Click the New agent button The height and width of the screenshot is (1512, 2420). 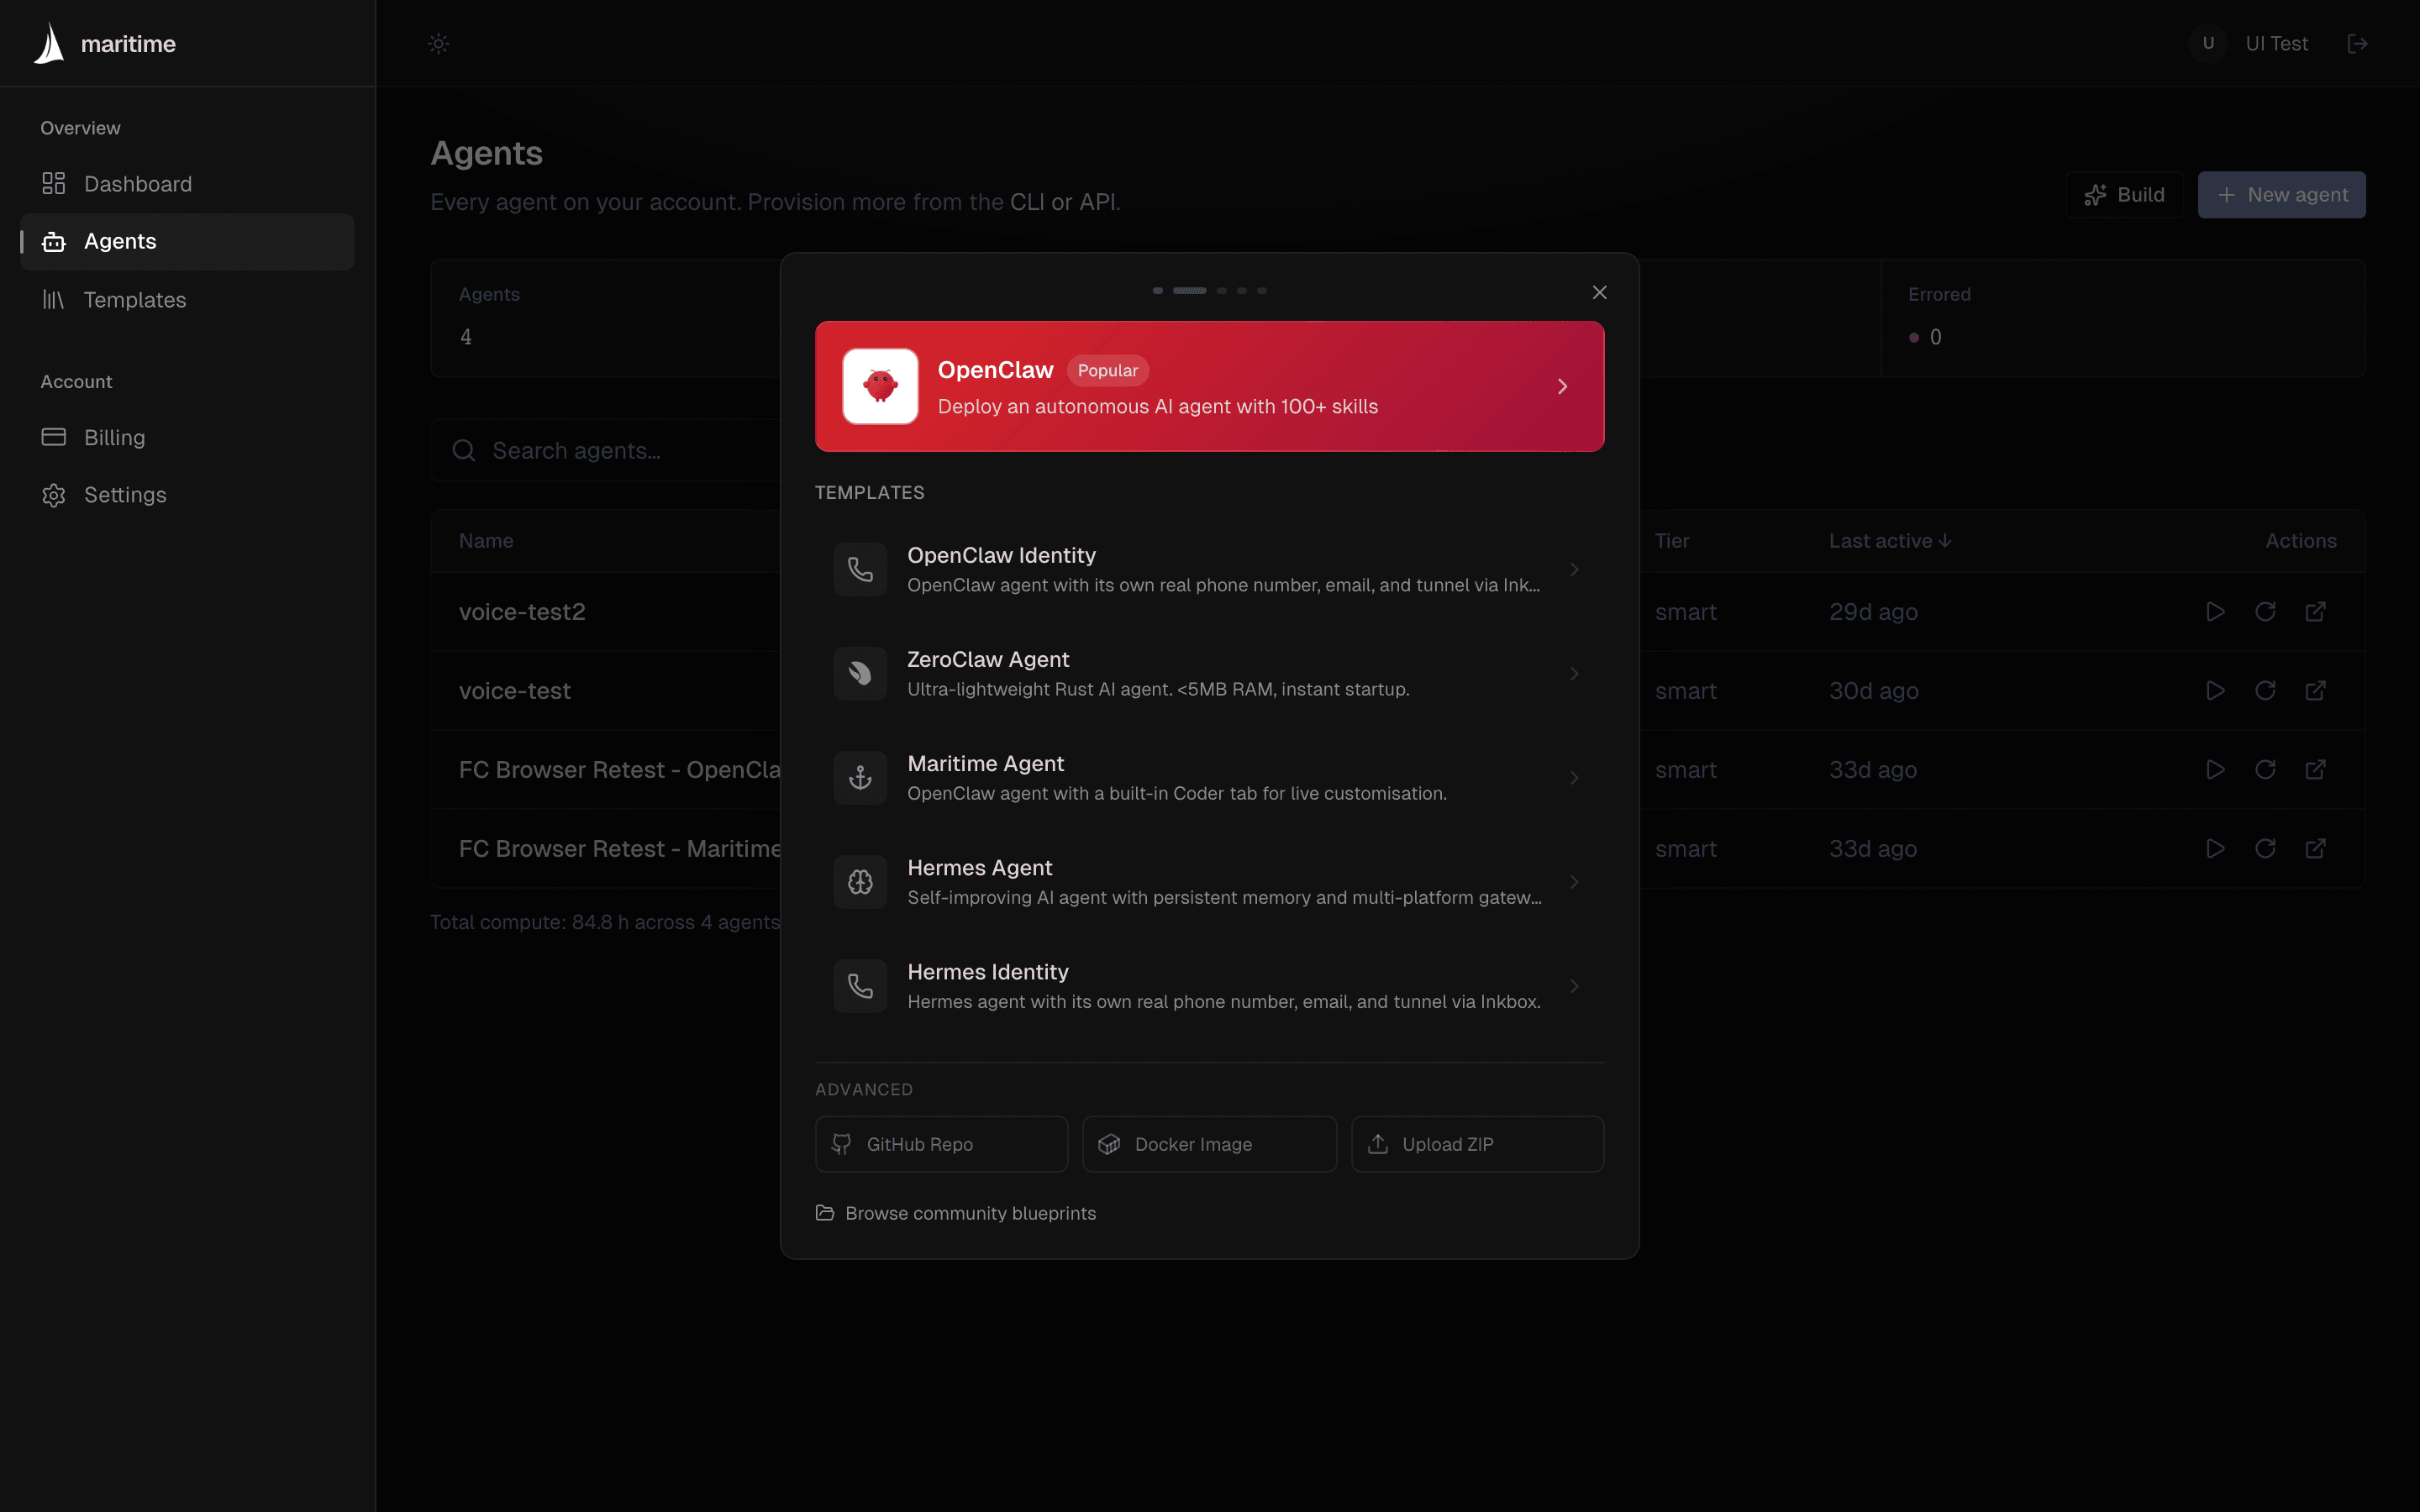[2281, 194]
